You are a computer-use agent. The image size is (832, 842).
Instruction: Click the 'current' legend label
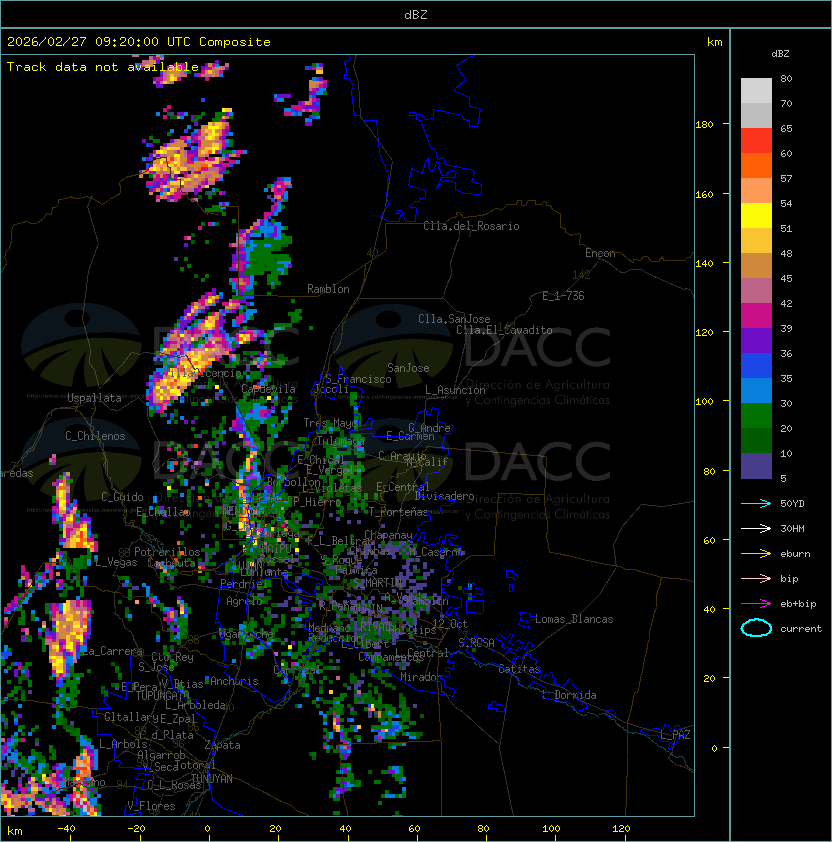(801, 629)
